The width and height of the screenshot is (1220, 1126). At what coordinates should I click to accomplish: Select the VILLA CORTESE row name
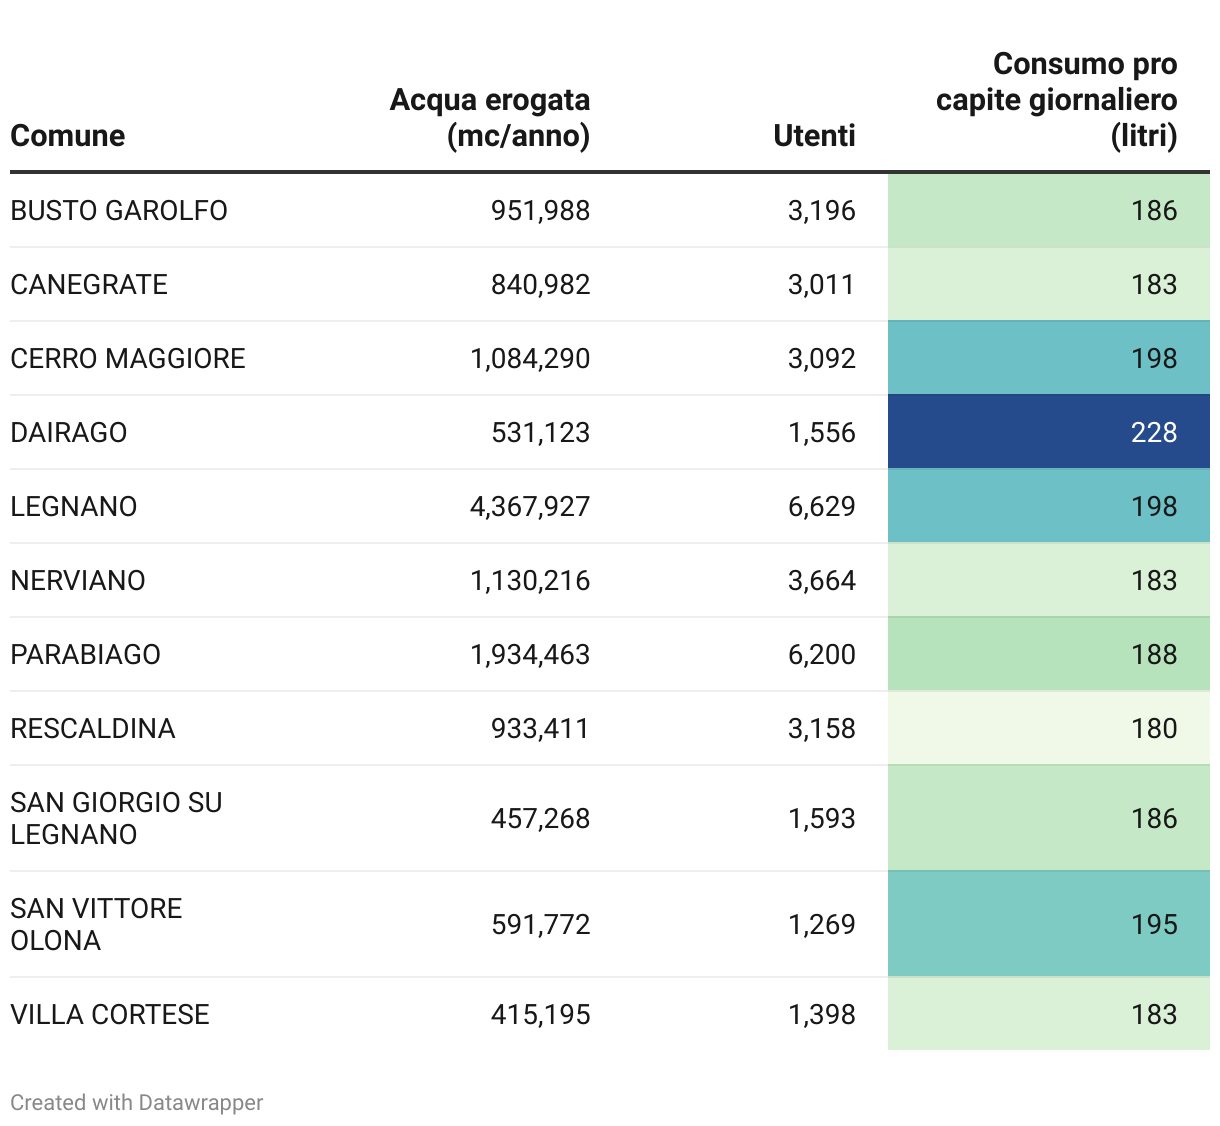point(110,1015)
